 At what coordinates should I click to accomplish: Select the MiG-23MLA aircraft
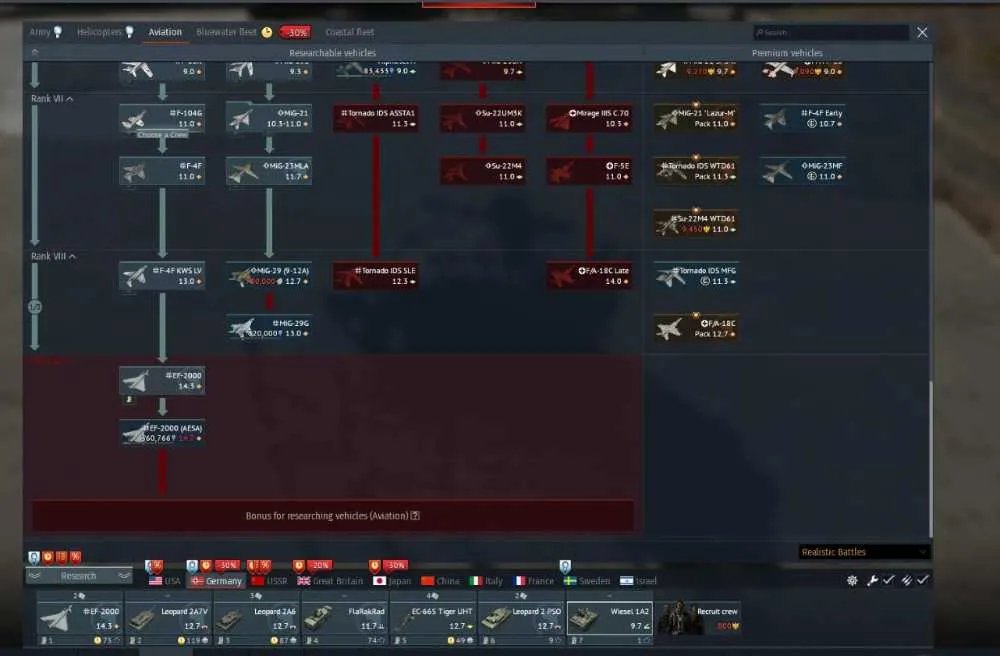pyautogui.click(x=269, y=171)
